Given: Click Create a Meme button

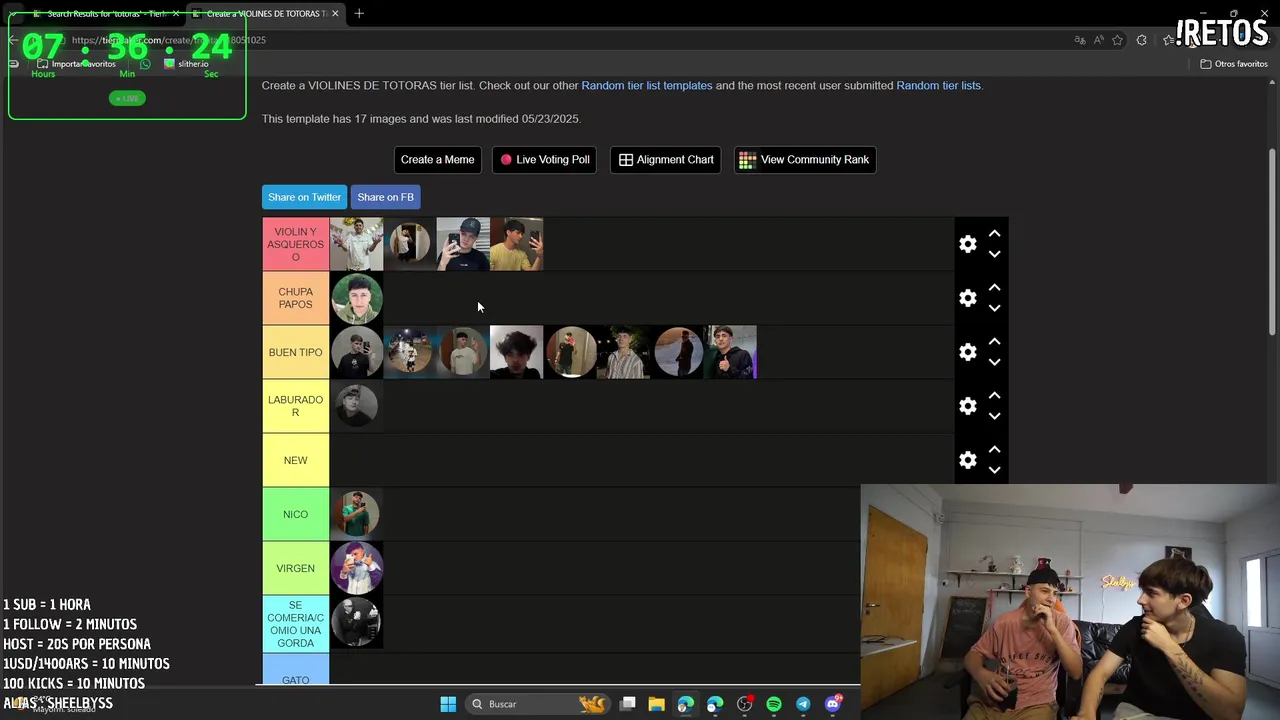Looking at the screenshot, I should [437, 160].
